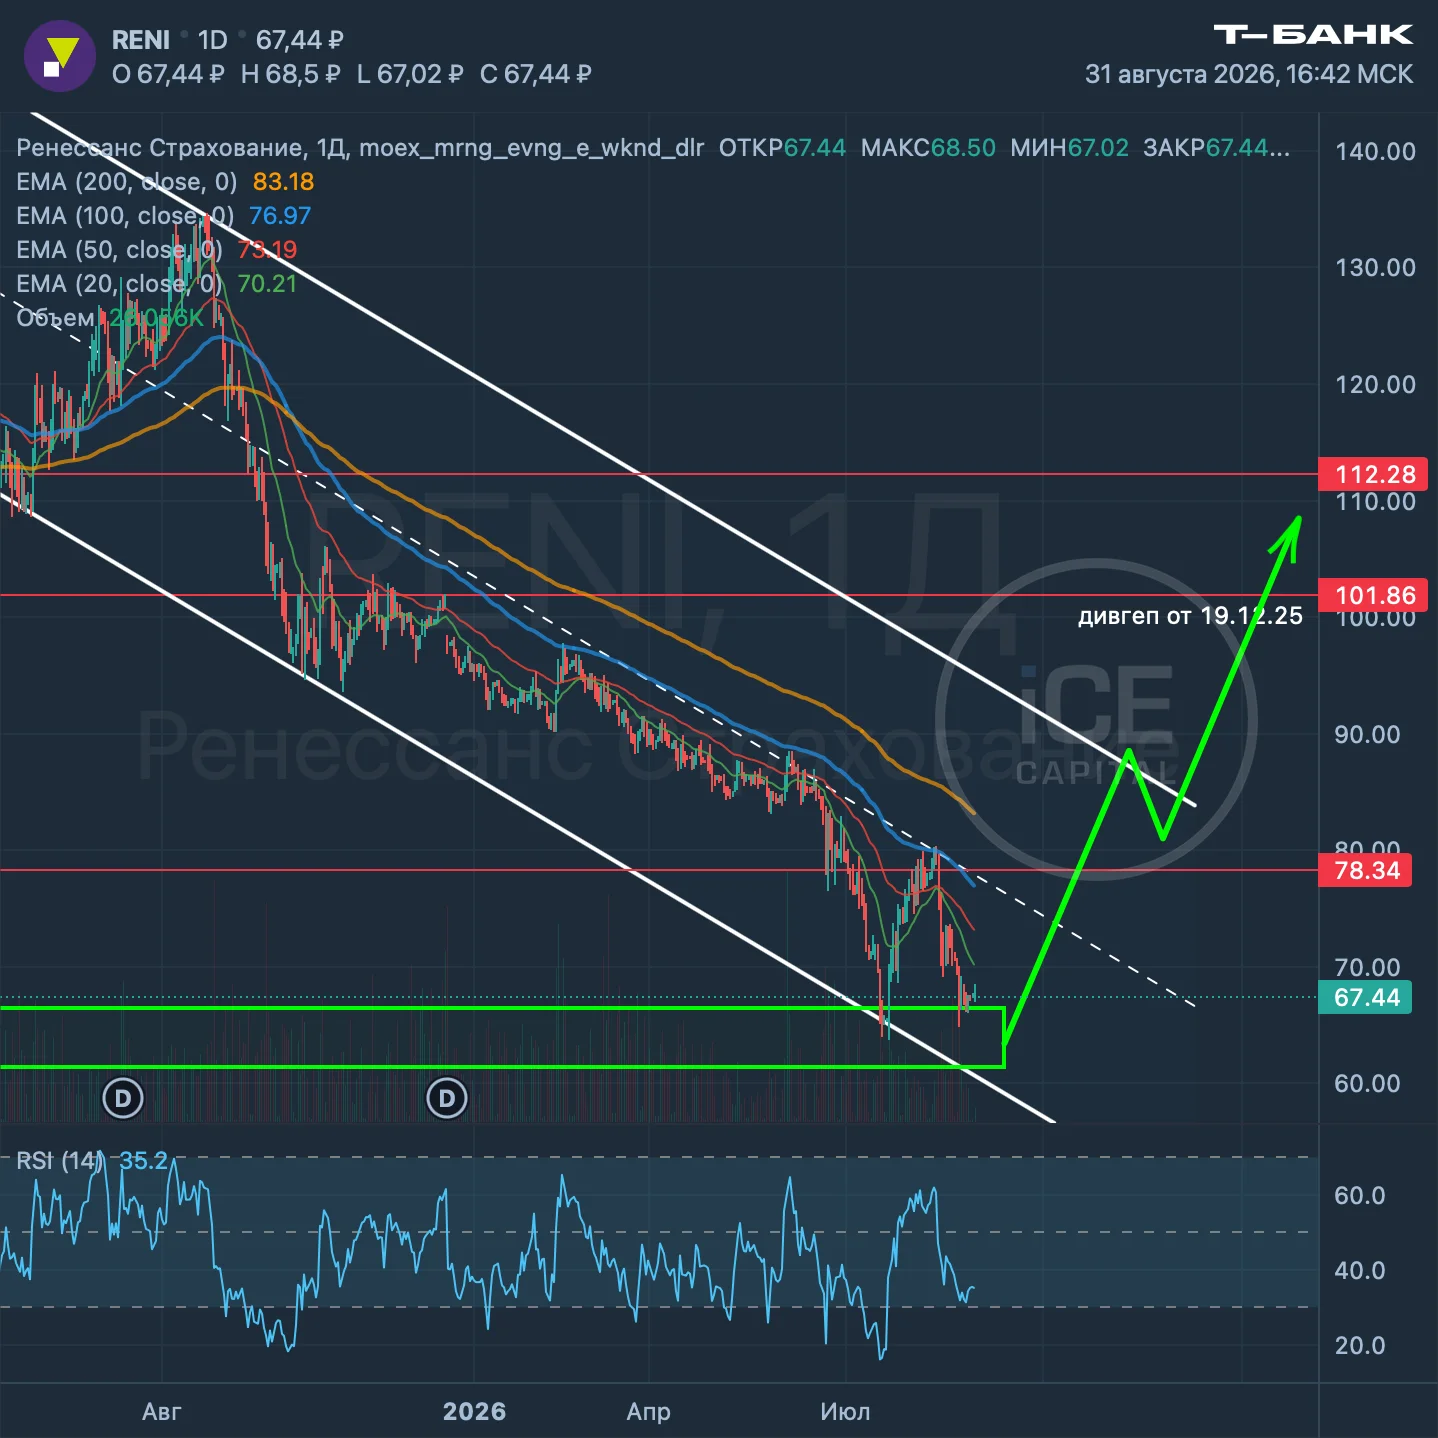Click the green 67.44 current price tag
1438x1438 pixels.
coord(1366,997)
